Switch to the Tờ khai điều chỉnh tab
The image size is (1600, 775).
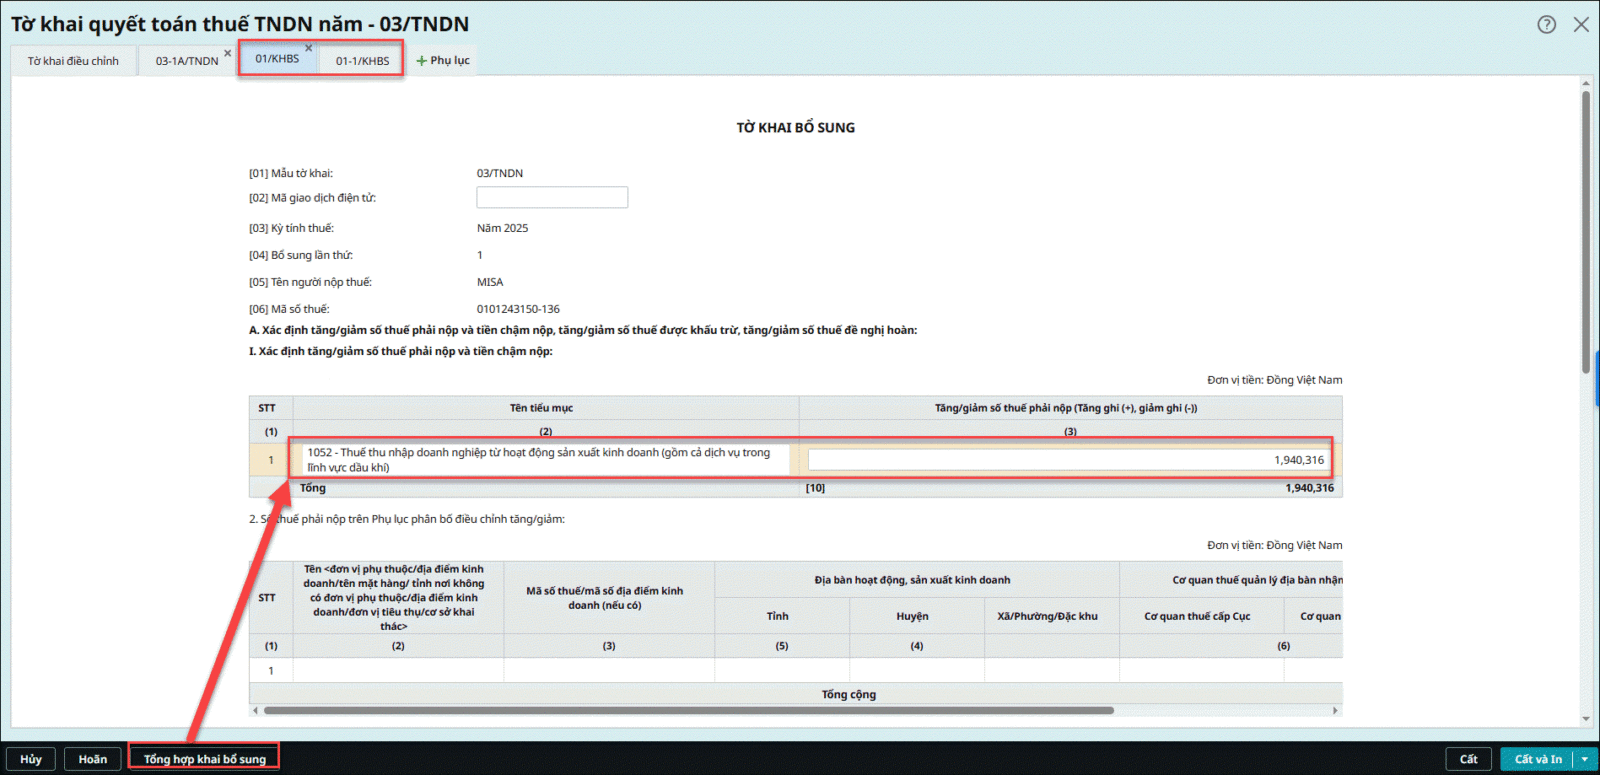73,61
